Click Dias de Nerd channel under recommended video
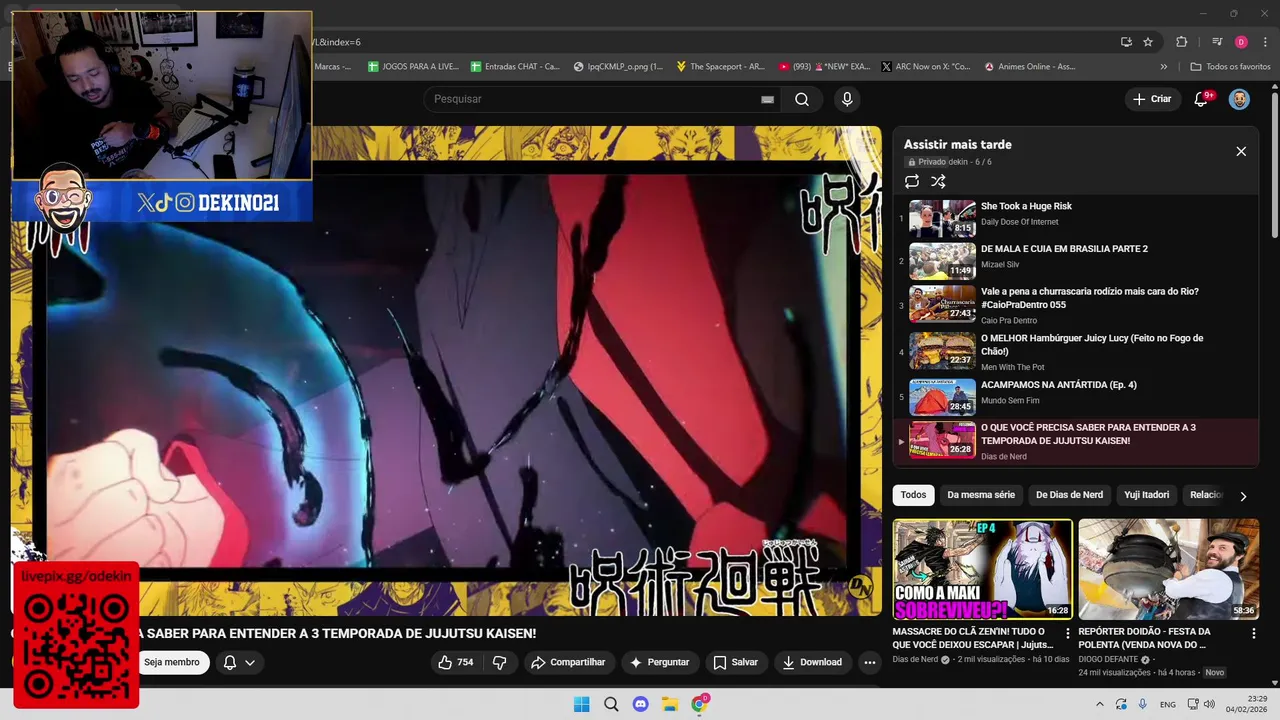 pyautogui.click(x=915, y=660)
